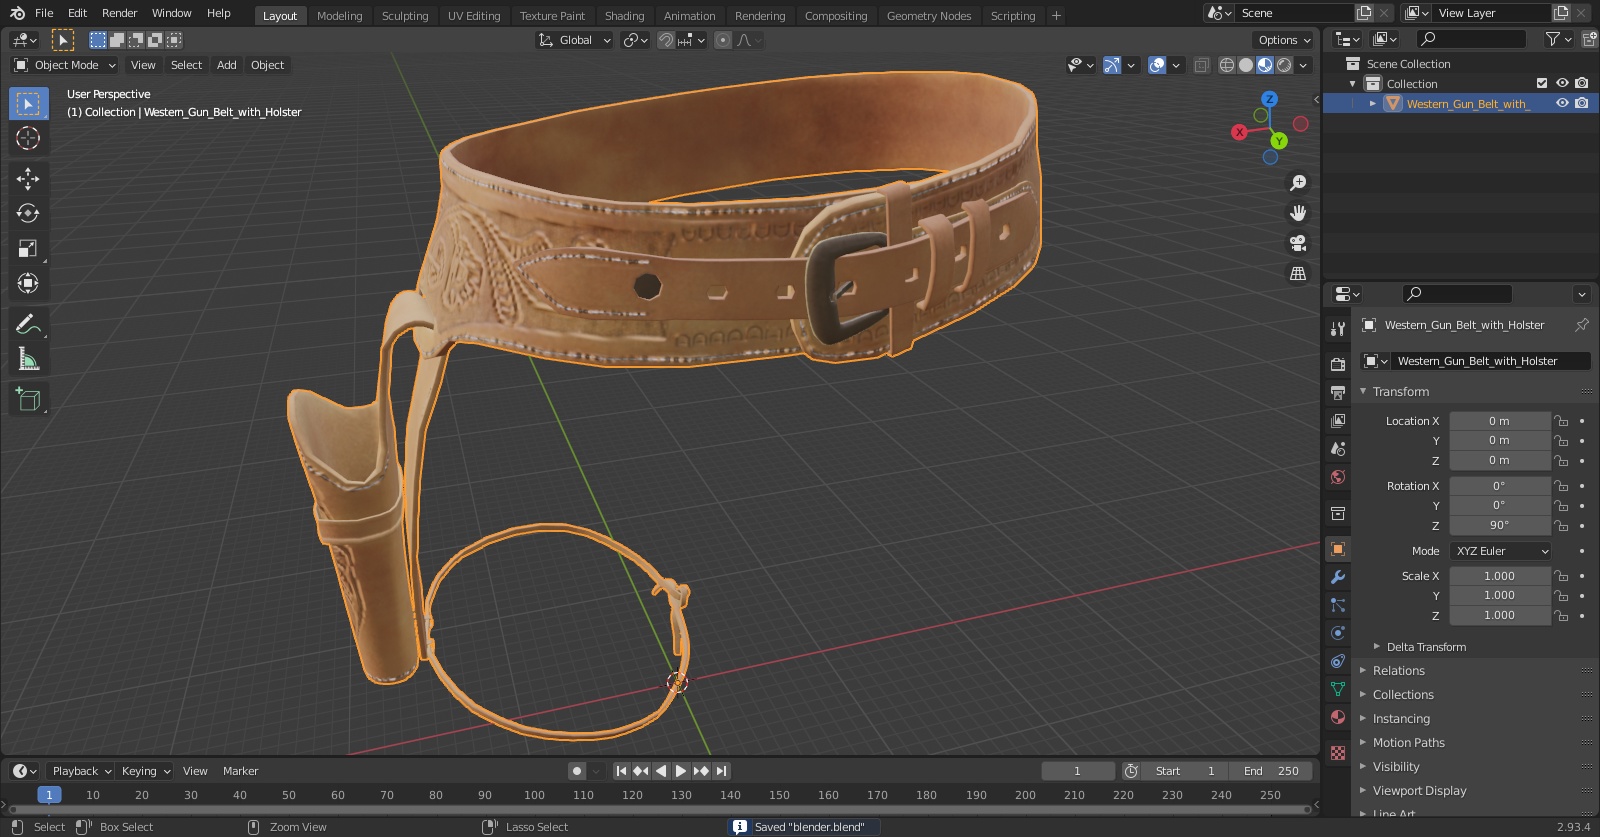1600x837 pixels.
Task: Switch to wireframe shading
Action: [1226, 65]
